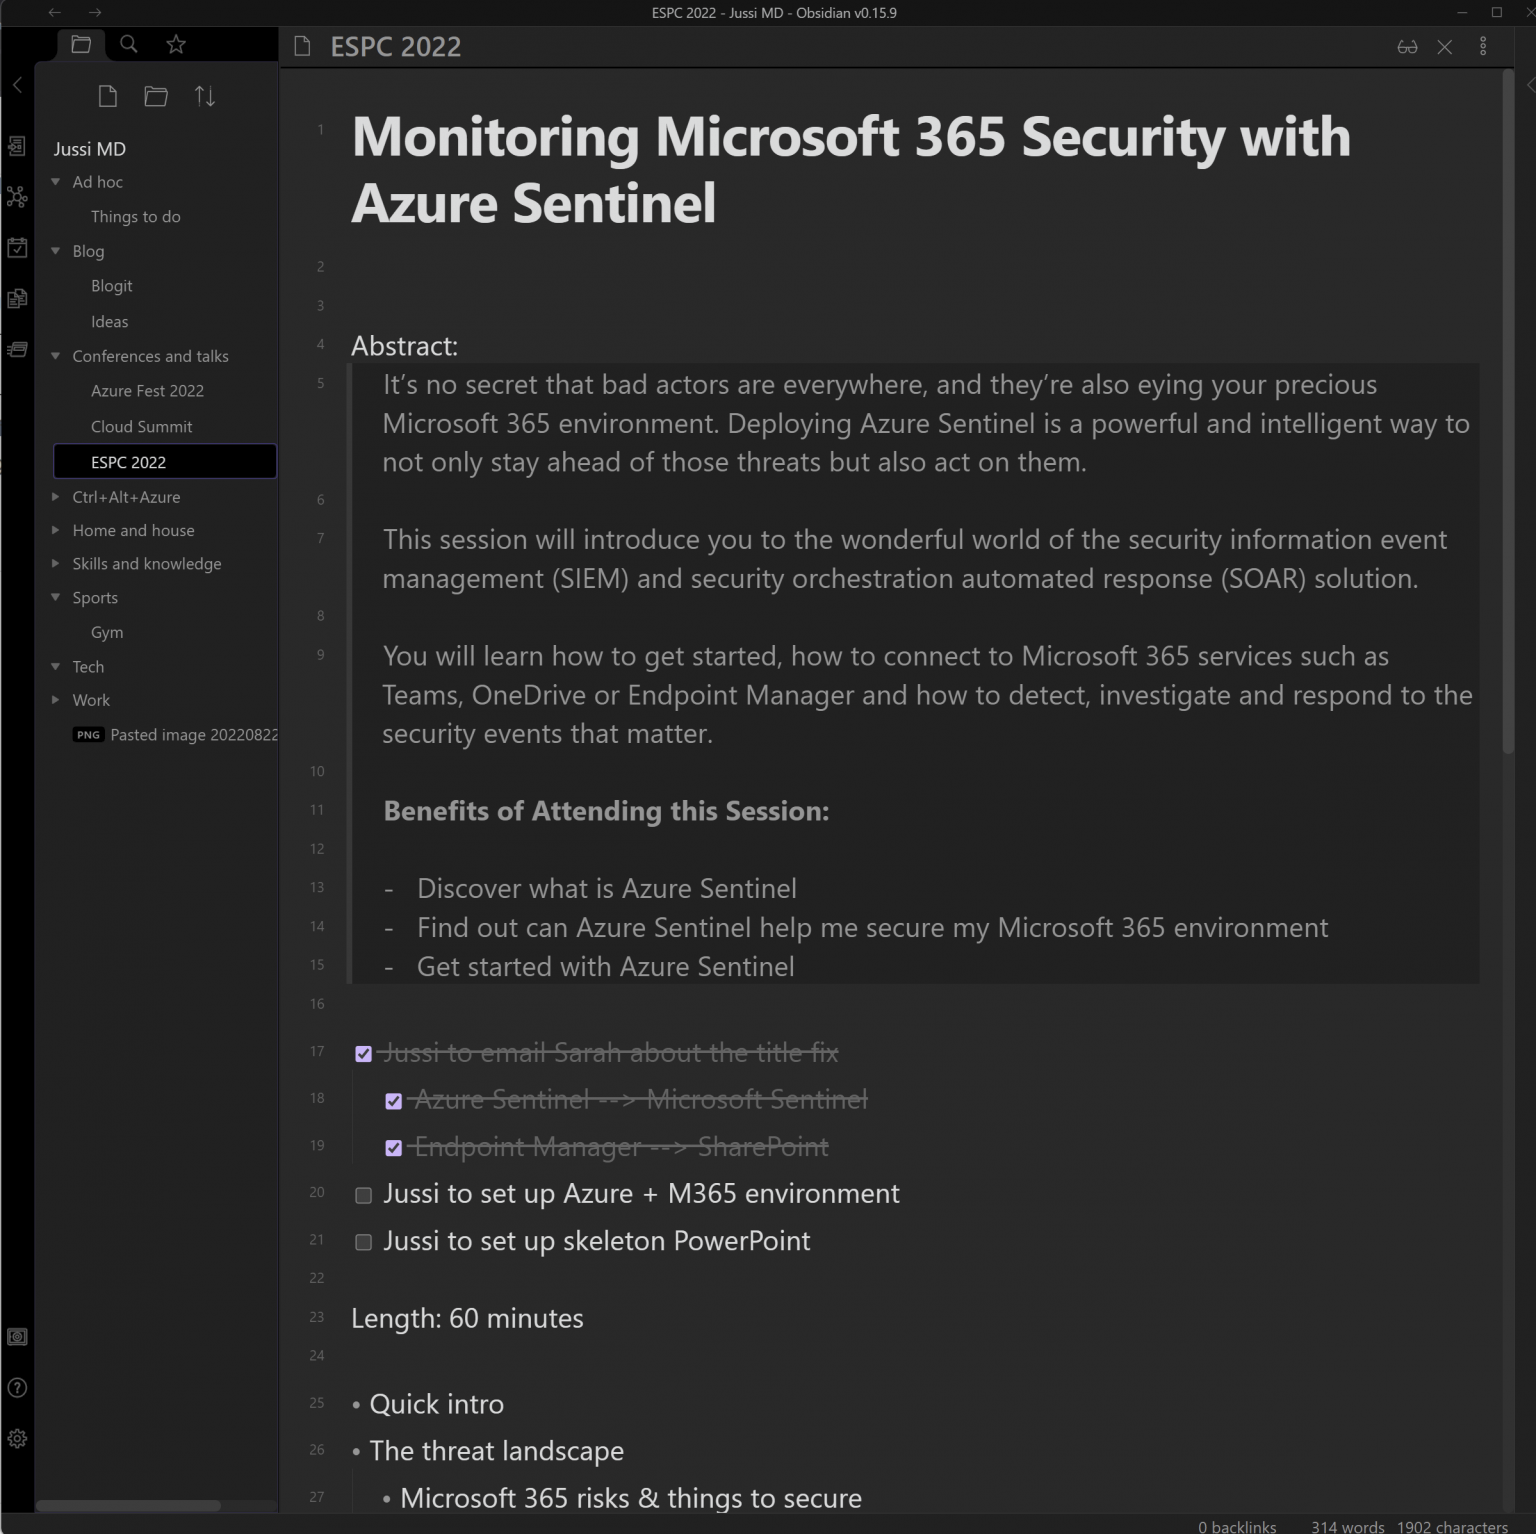This screenshot has height=1534, width=1536.
Task: Open the quick switcher from the ribbon
Action: click(x=17, y=146)
